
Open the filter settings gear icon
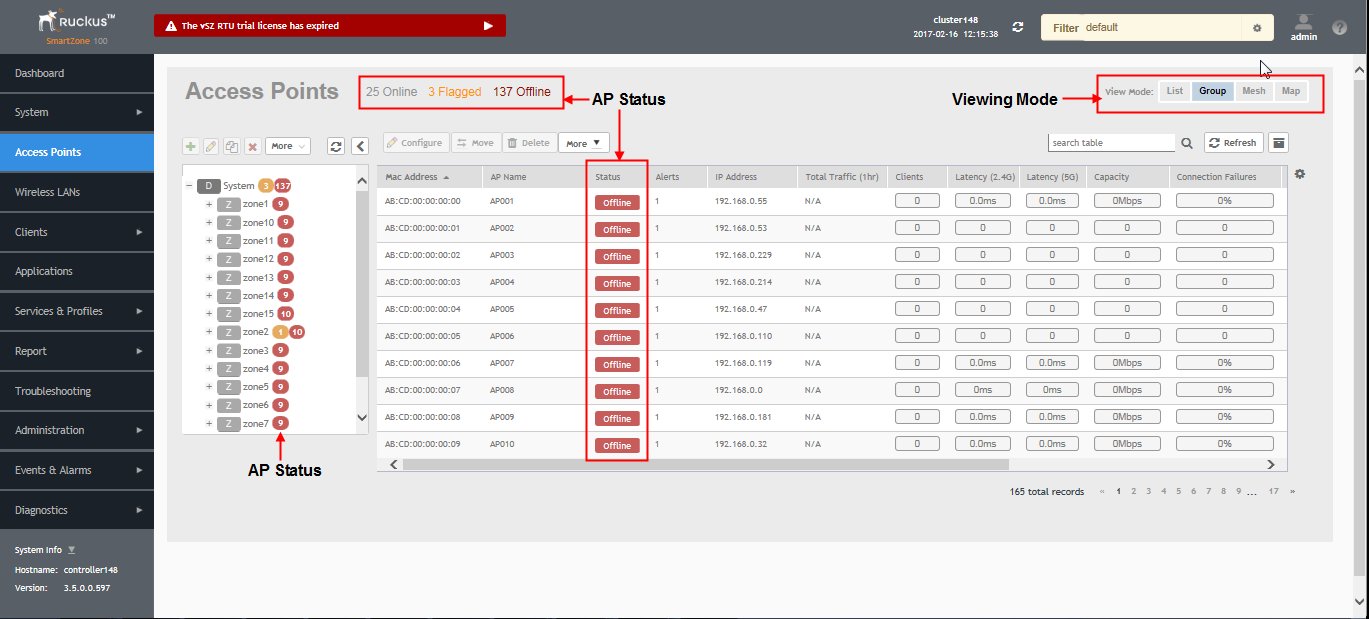pos(1257,28)
